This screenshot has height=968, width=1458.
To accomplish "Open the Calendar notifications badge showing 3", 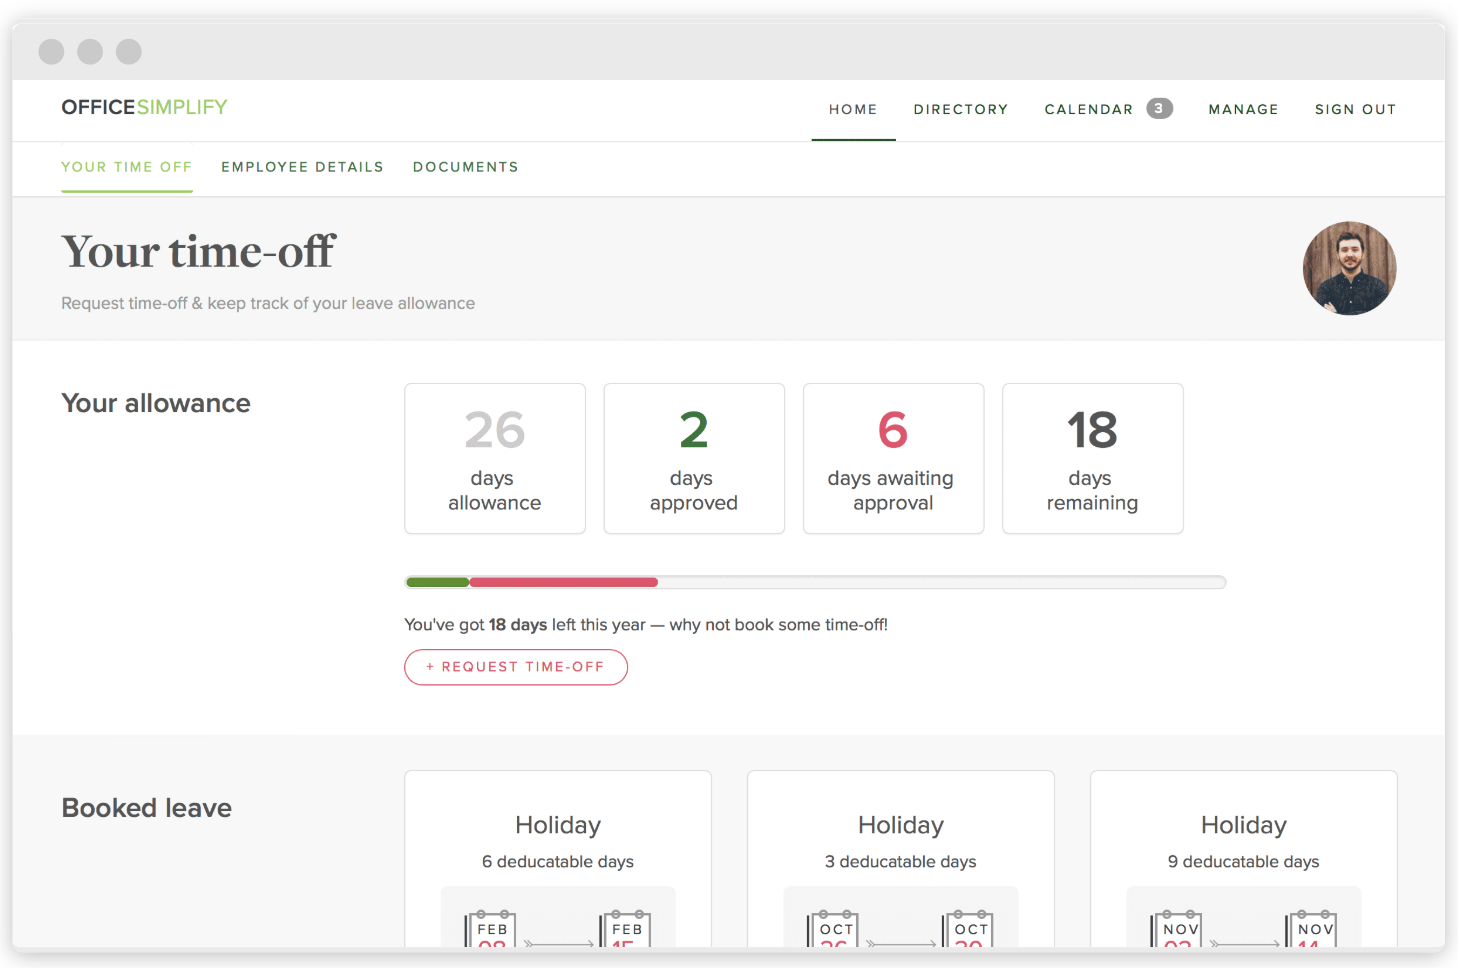I will coord(1158,108).
